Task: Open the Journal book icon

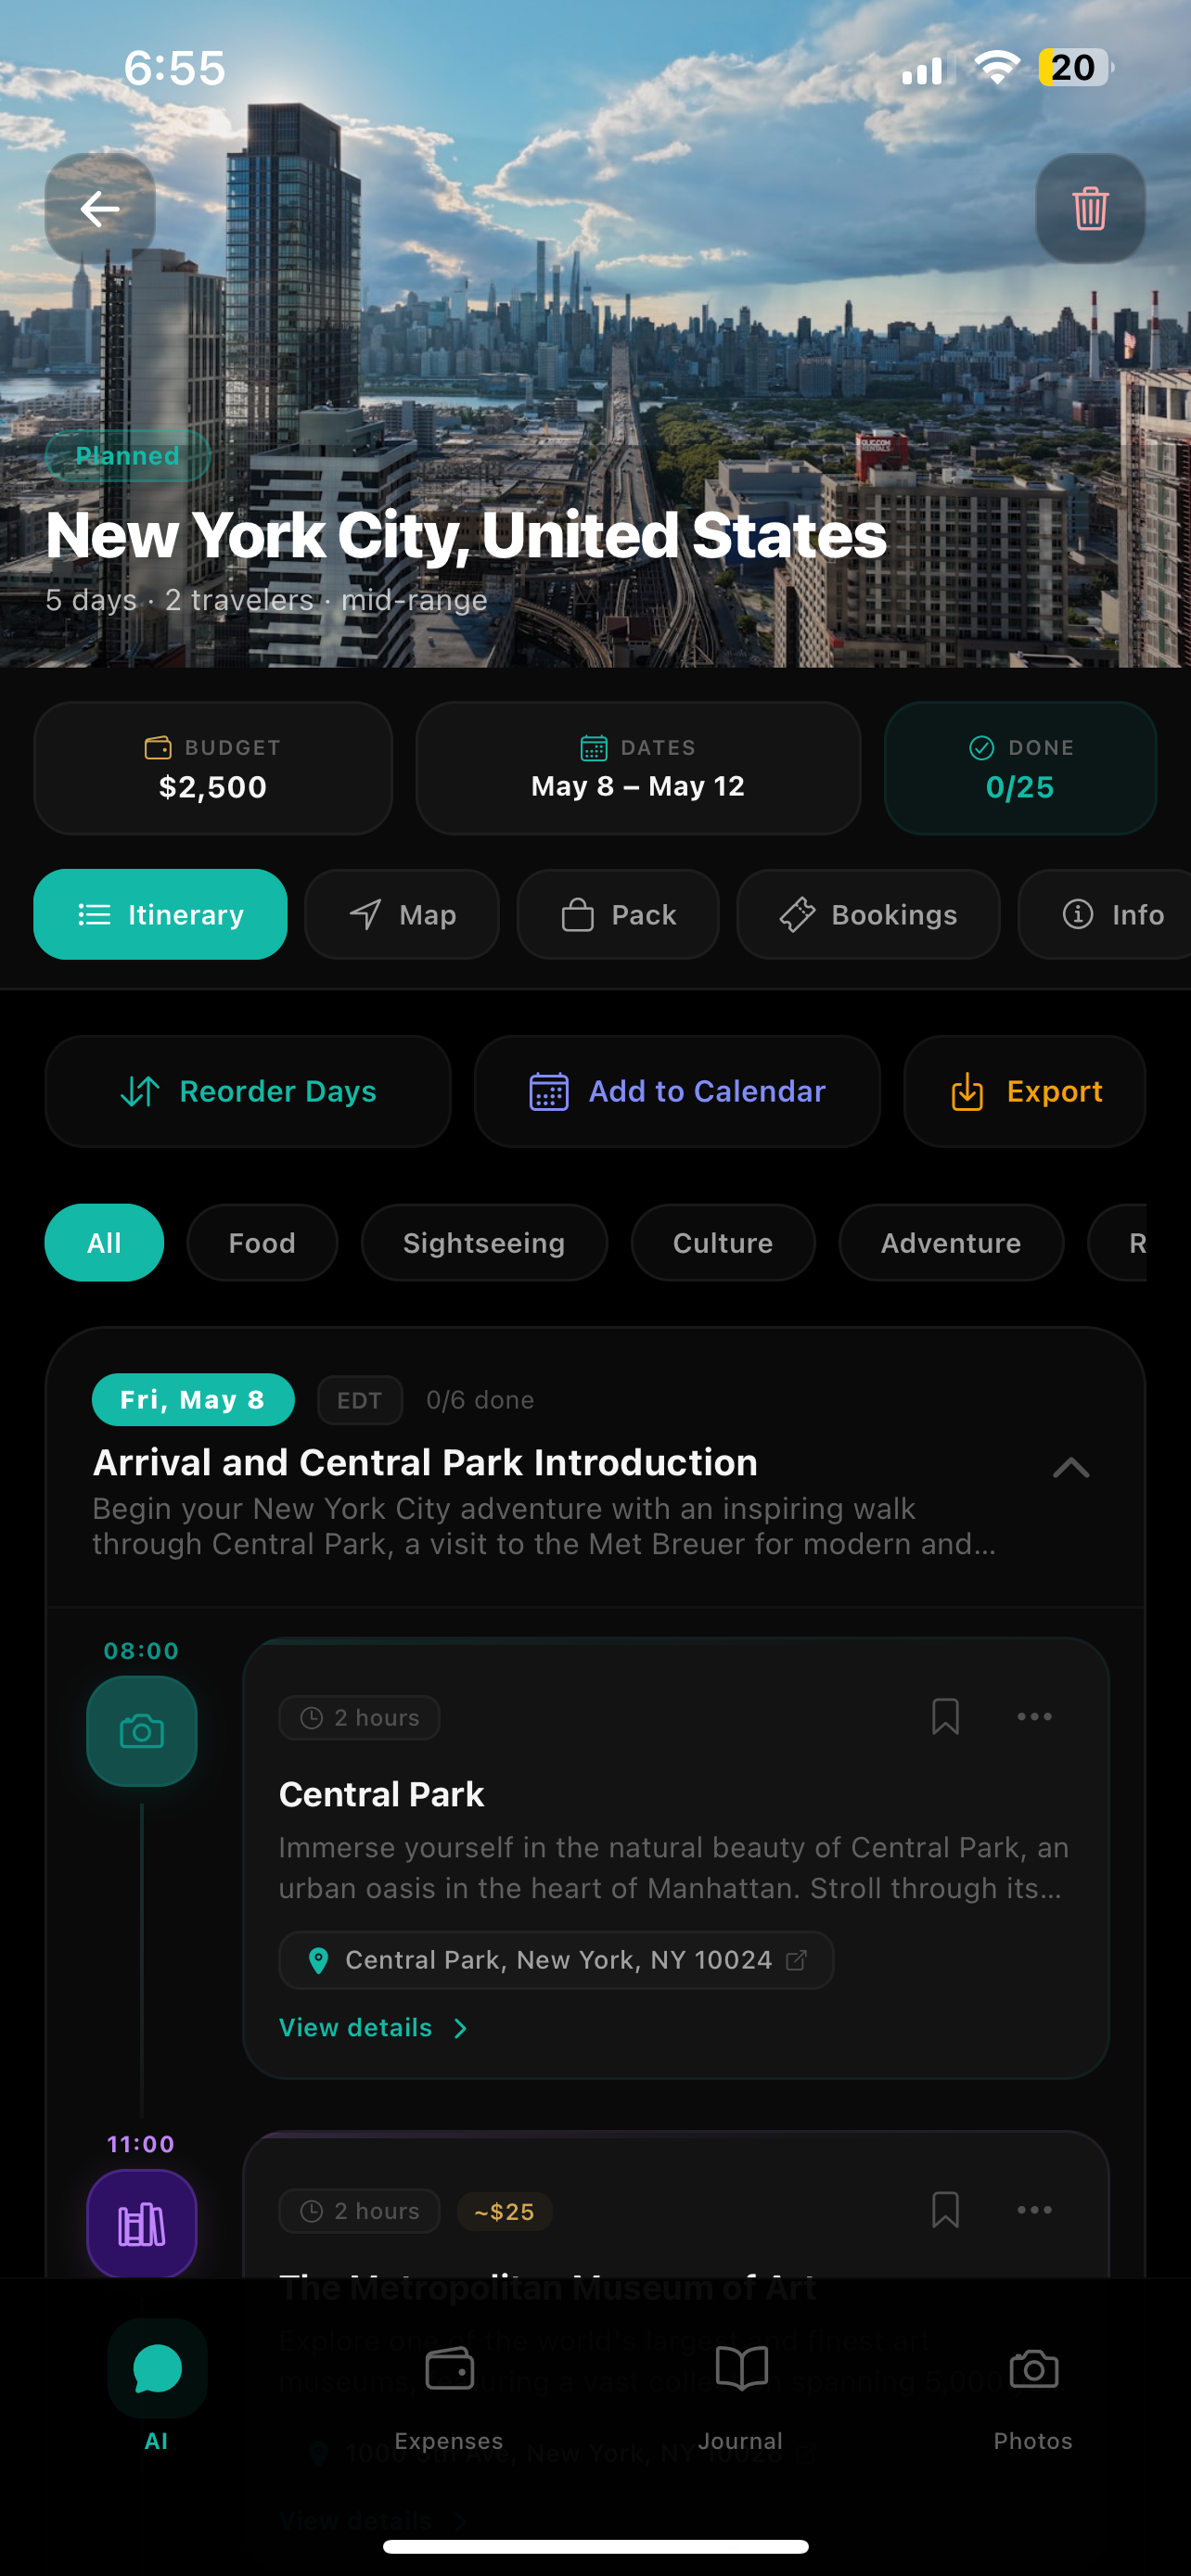Action: click(741, 2371)
